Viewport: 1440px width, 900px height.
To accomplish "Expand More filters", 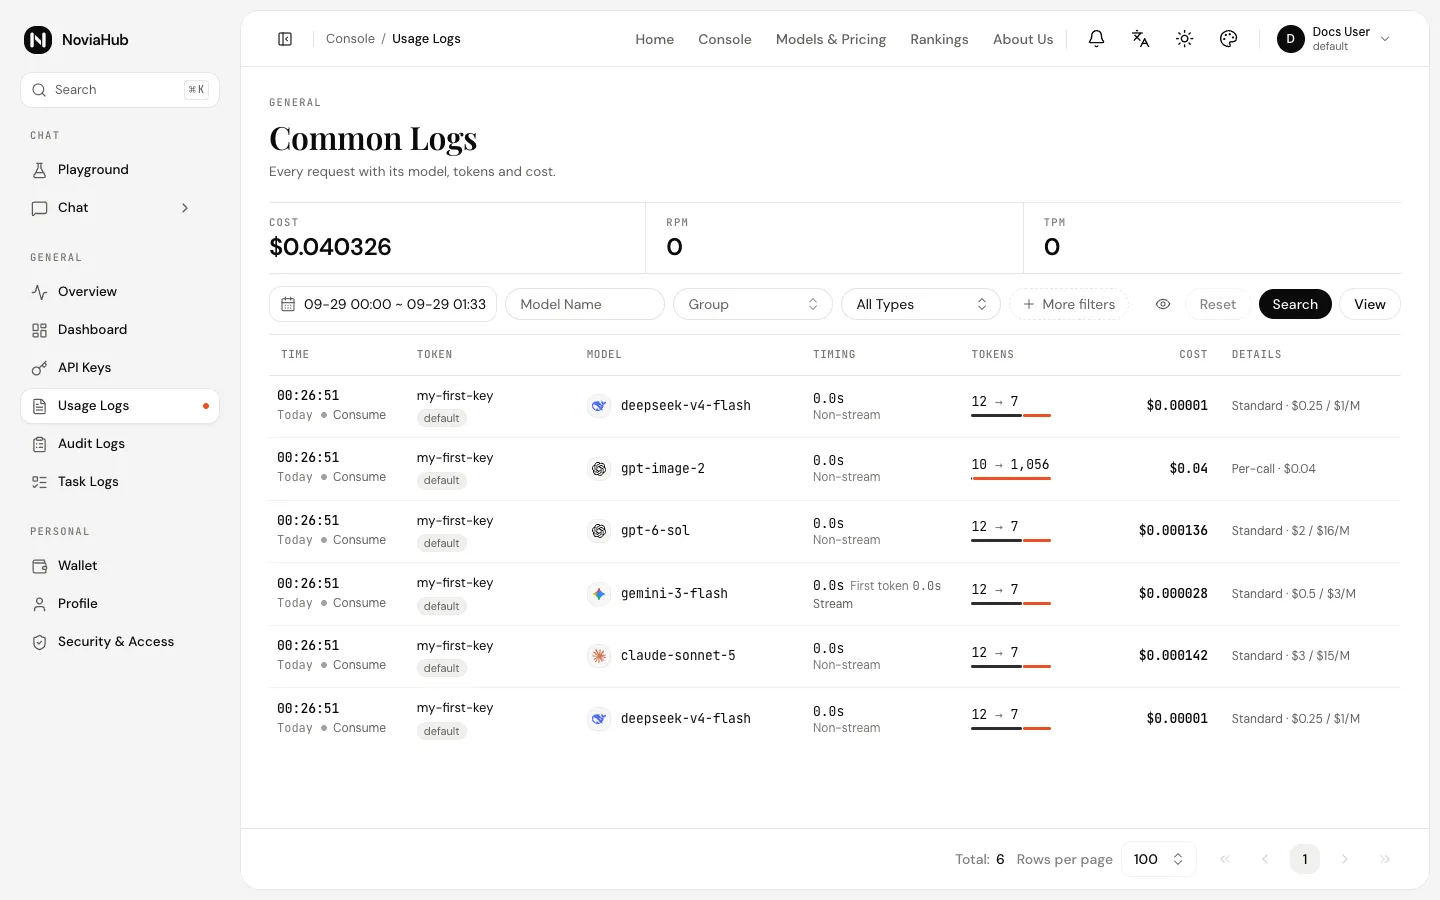I will click(1069, 304).
